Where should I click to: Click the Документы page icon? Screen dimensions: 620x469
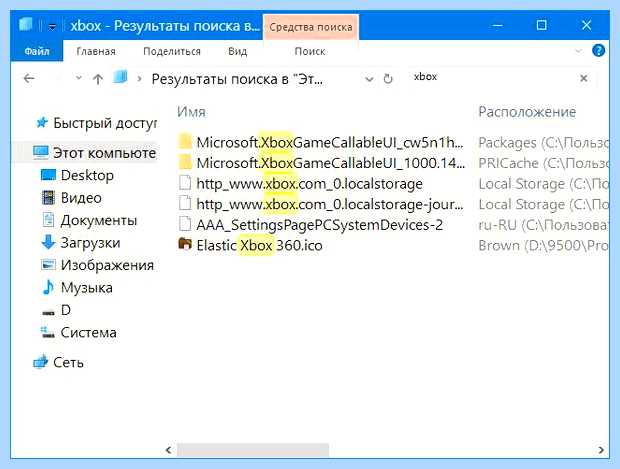click(48, 220)
